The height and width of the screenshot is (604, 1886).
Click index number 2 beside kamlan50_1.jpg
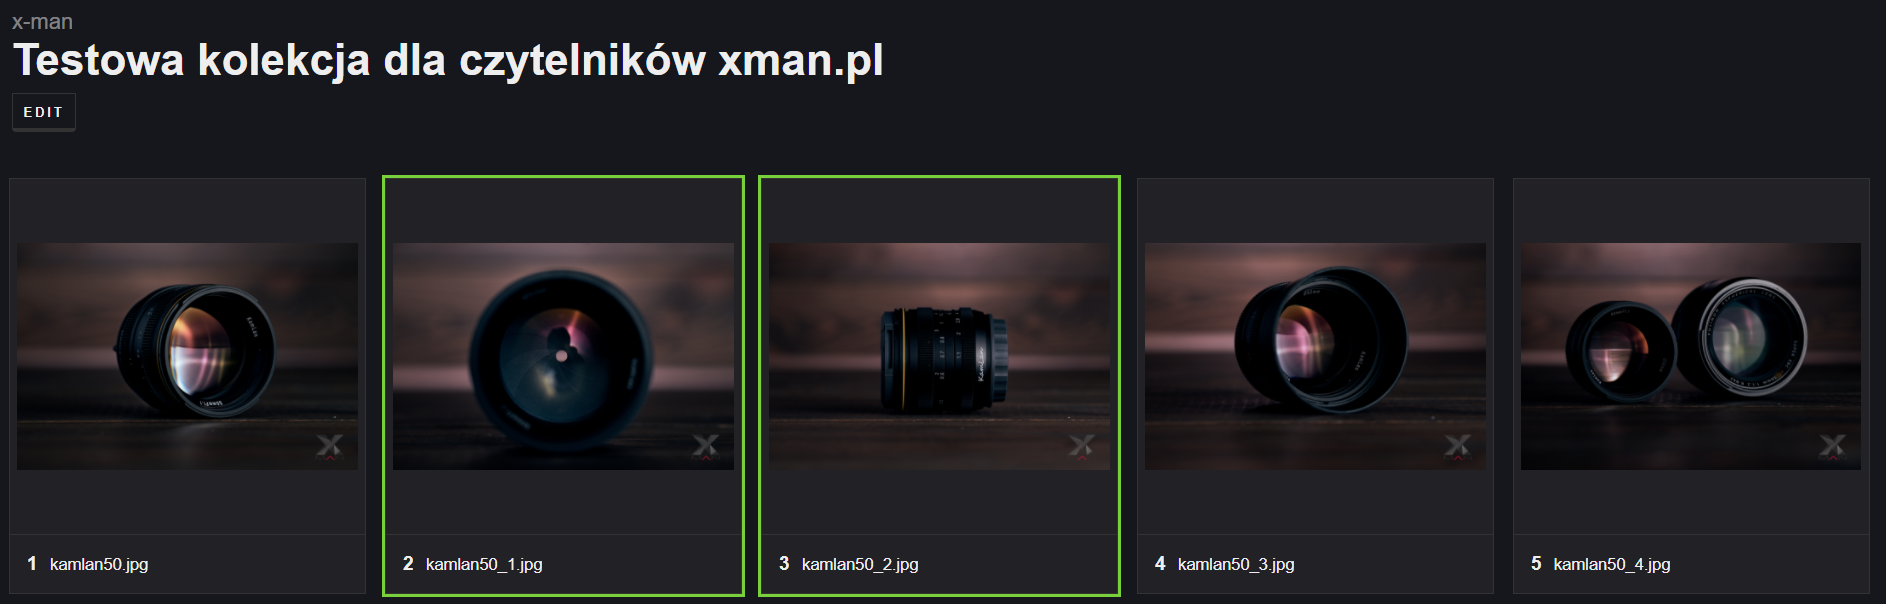coord(408,564)
